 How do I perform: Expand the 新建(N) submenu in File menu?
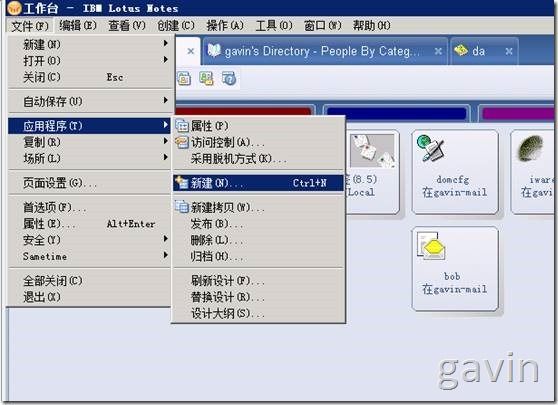90,44
